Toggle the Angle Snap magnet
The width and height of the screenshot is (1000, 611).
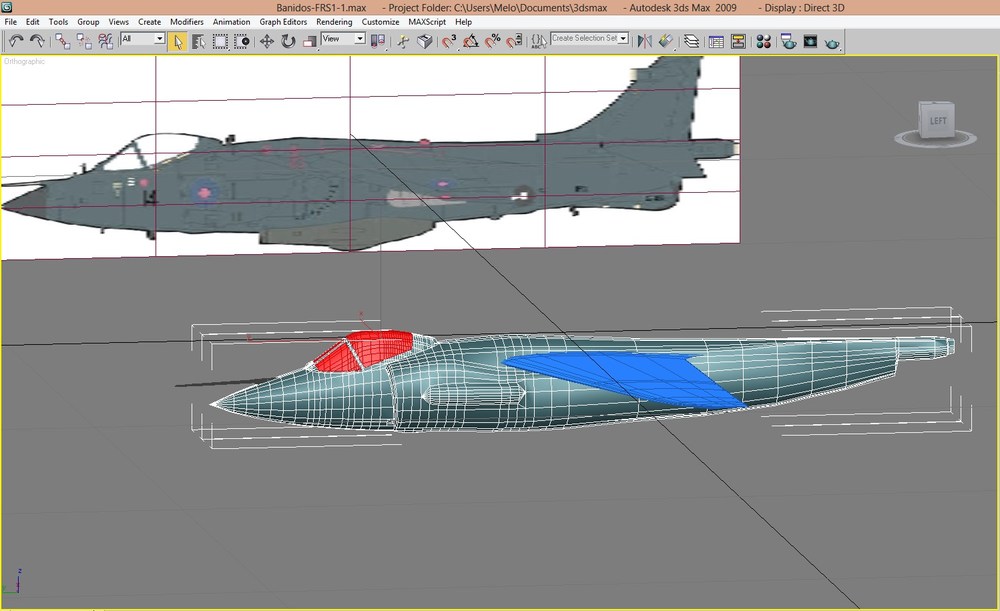[x=471, y=42]
